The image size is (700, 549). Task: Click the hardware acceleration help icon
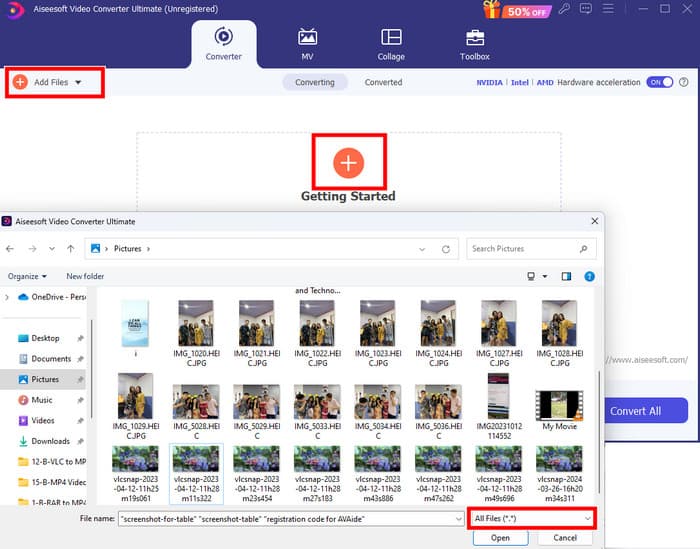pyautogui.click(x=683, y=82)
